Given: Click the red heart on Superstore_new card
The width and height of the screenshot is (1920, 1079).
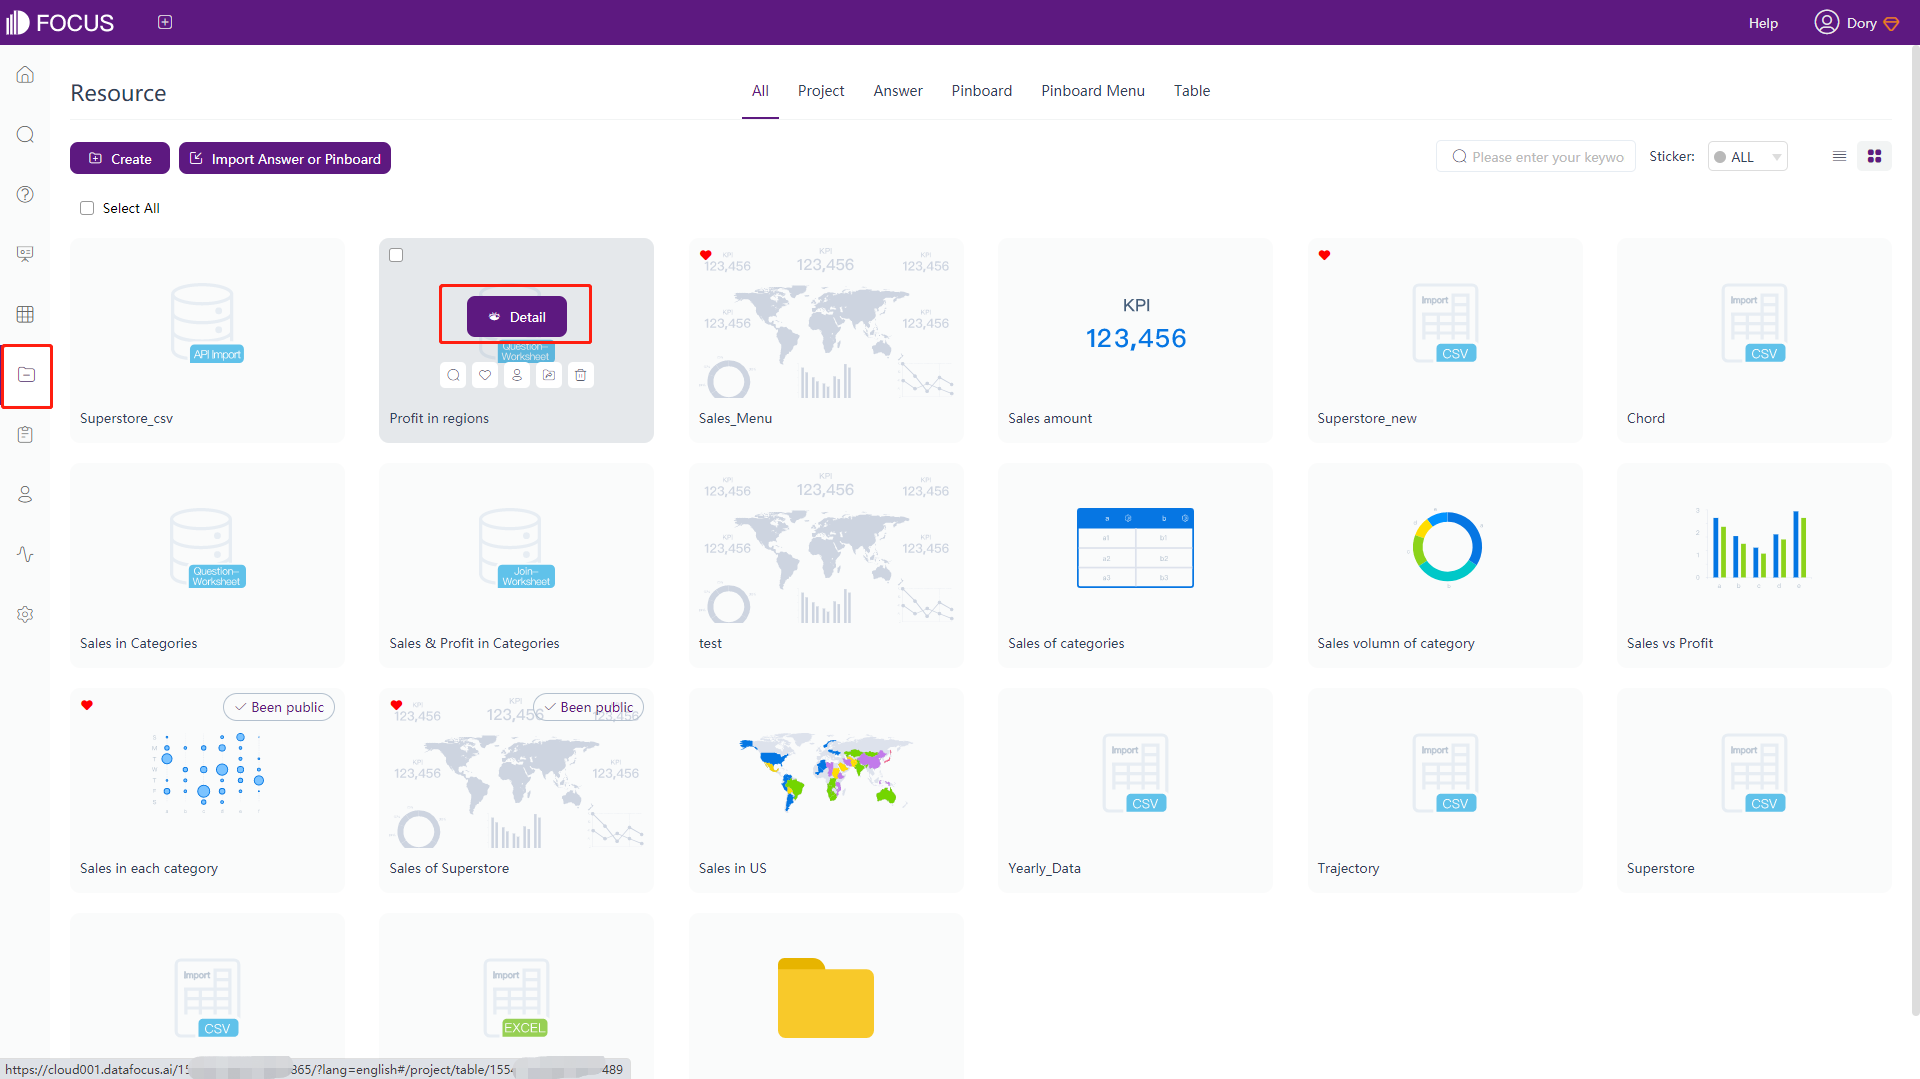Looking at the screenshot, I should (1324, 255).
